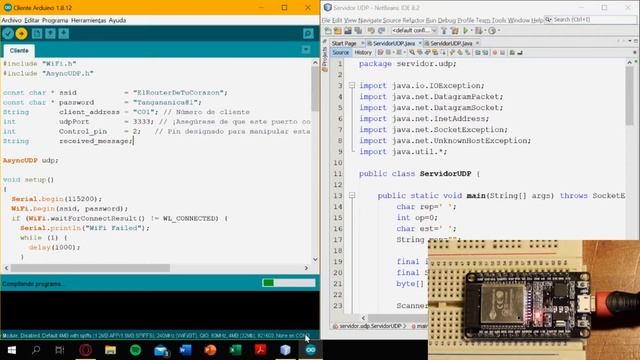Click NetBeans New File toolbar icon
The width and height of the screenshot is (640, 360).
[327, 31]
